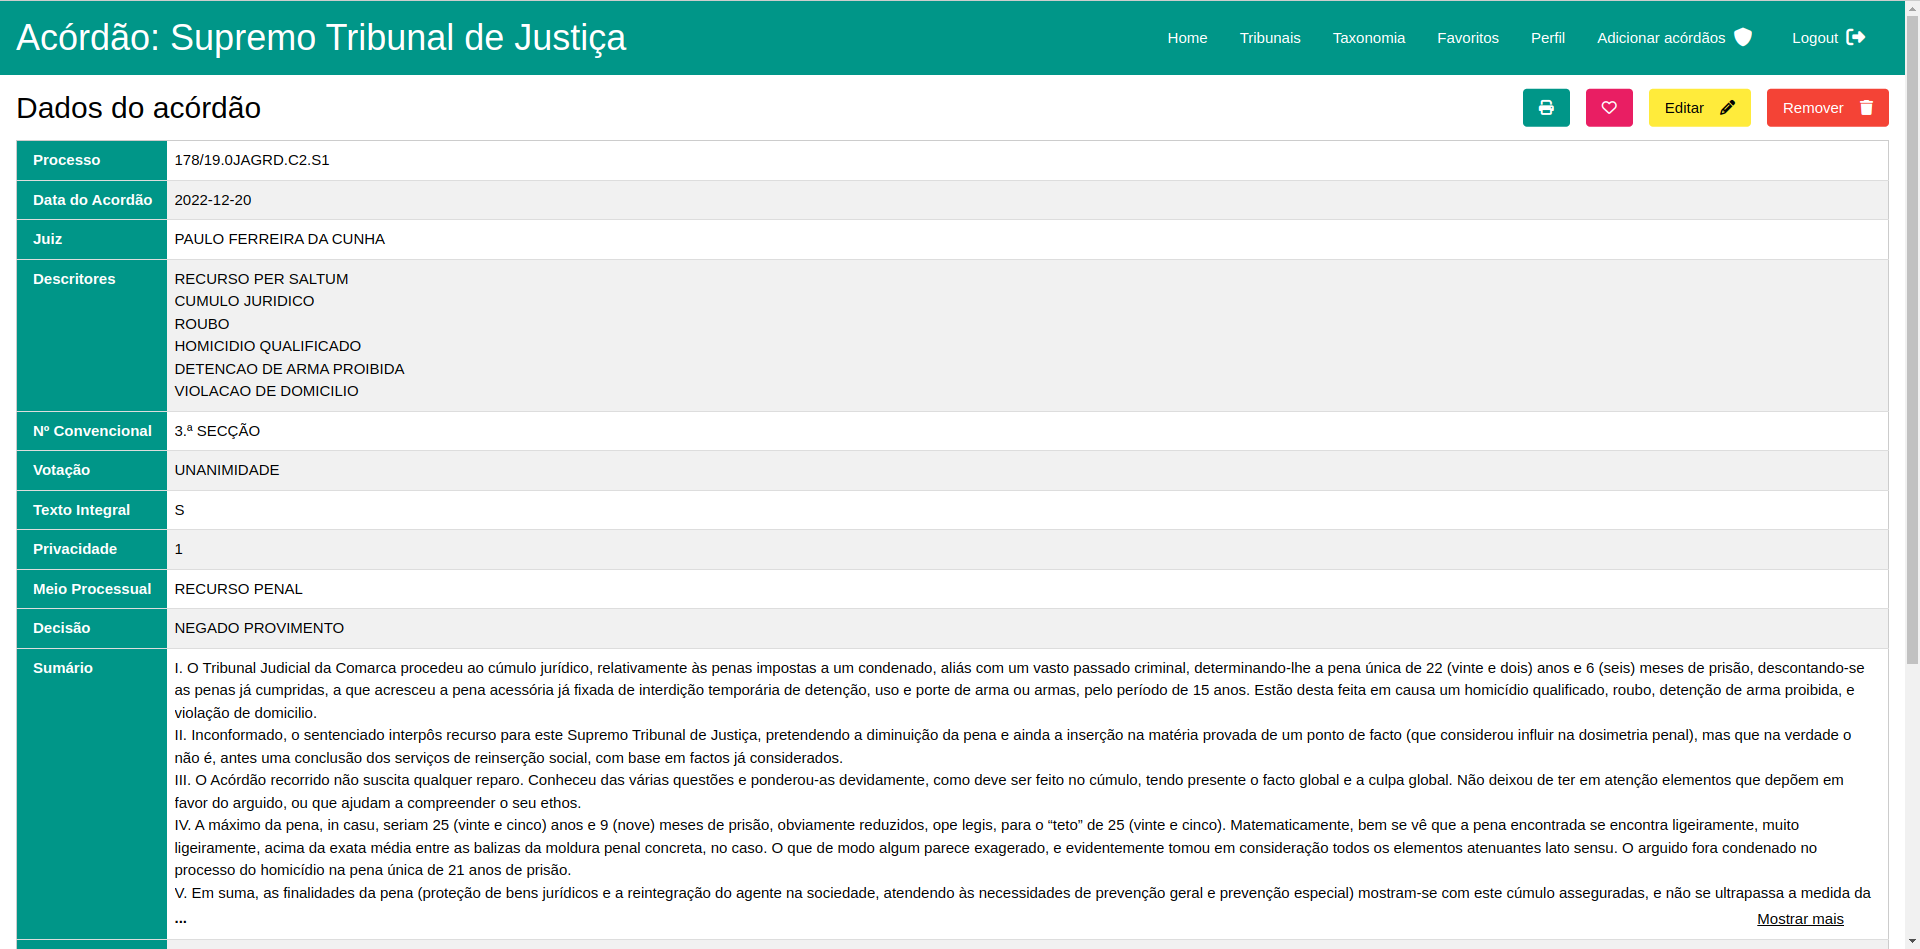
Task: Select the Privacidade value 1
Action: (x=179, y=549)
